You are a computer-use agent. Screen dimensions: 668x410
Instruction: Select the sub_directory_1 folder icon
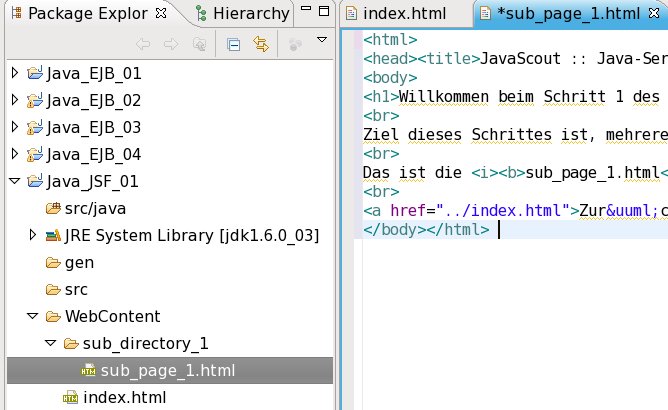click(x=71, y=344)
